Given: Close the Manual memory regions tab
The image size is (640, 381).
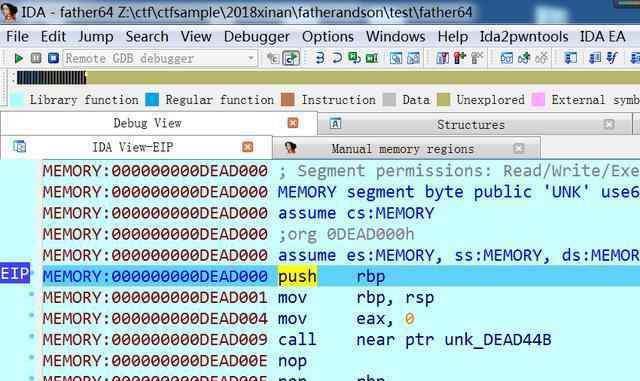Looking at the screenshot, I should (x=518, y=148).
